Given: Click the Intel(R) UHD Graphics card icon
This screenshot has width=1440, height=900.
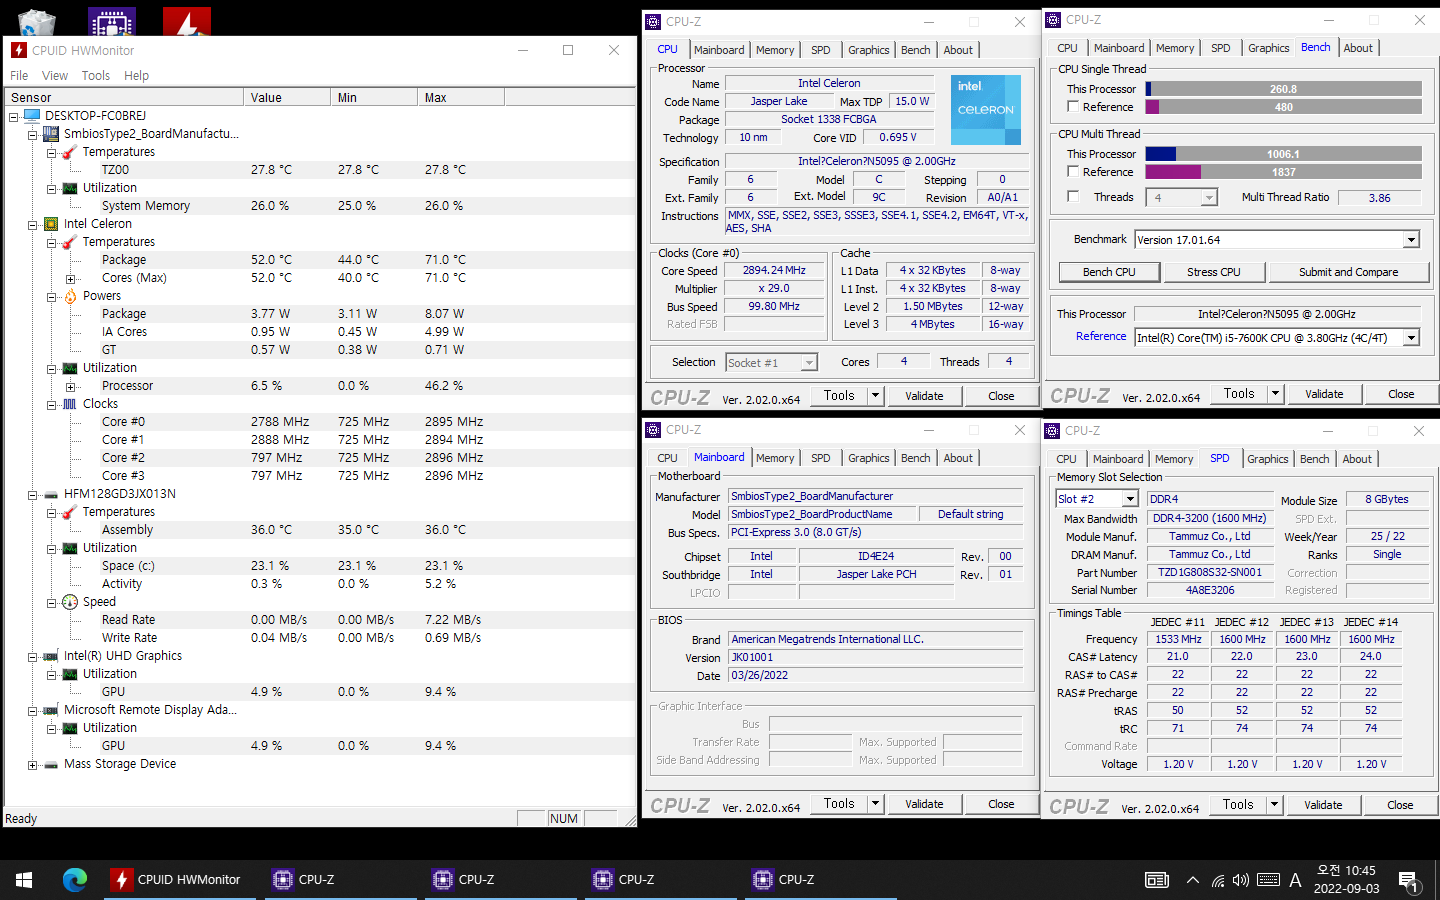Looking at the screenshot, I should click(x=51, y=656).
